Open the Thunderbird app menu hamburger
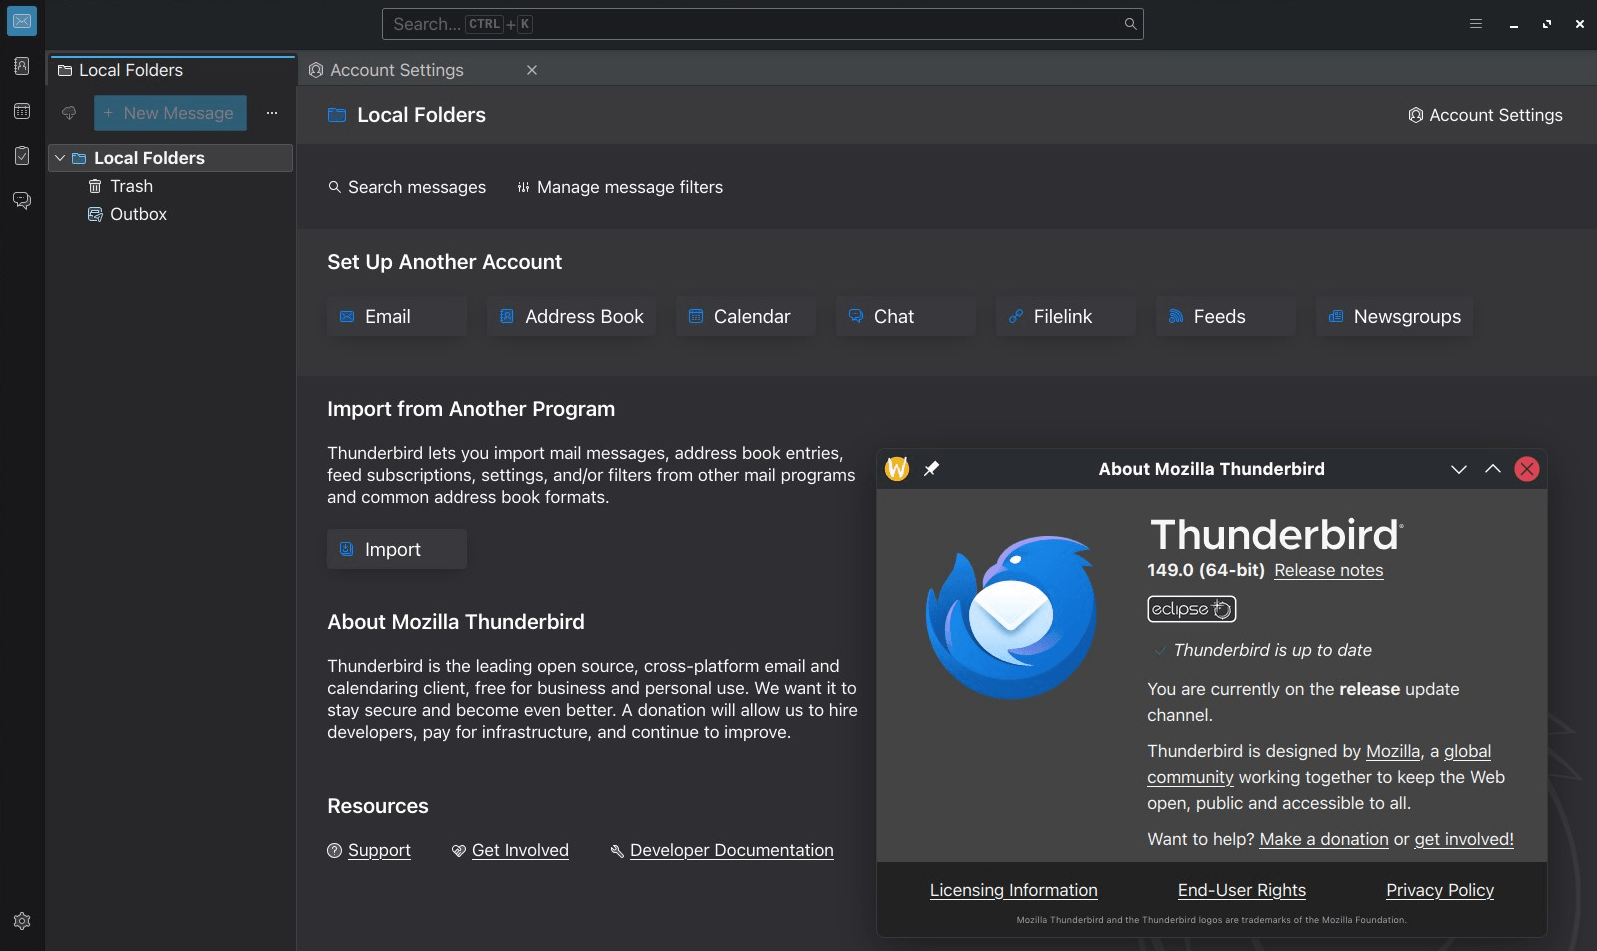The width and height of the screenshot is (1597, 951). (x=1476, y=24)
